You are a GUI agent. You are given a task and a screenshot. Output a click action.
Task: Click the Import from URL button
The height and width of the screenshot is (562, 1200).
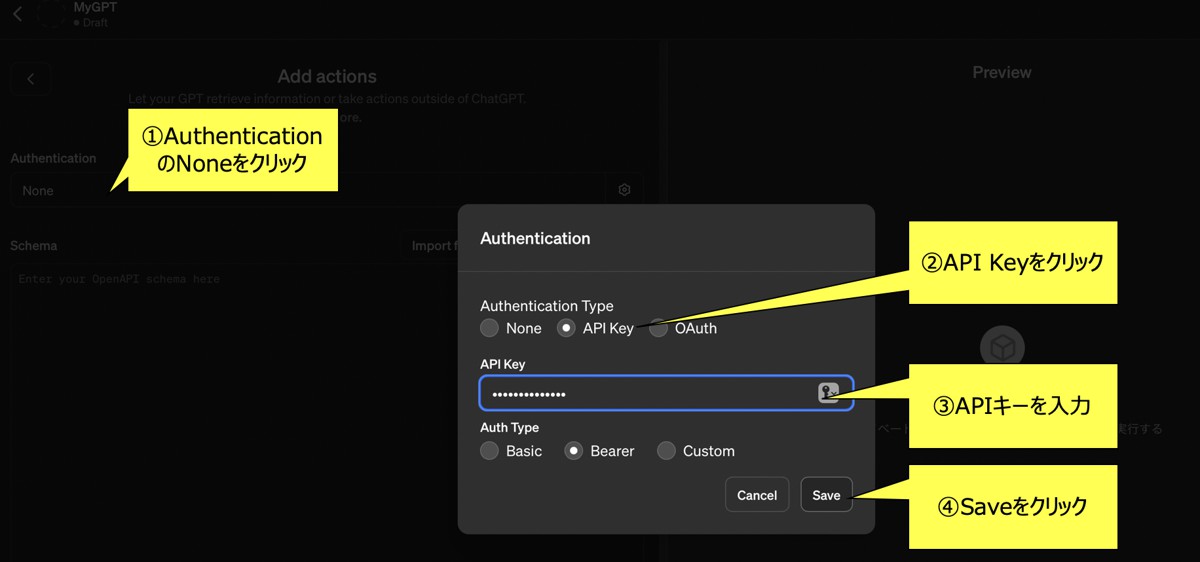tap(430, 246)
